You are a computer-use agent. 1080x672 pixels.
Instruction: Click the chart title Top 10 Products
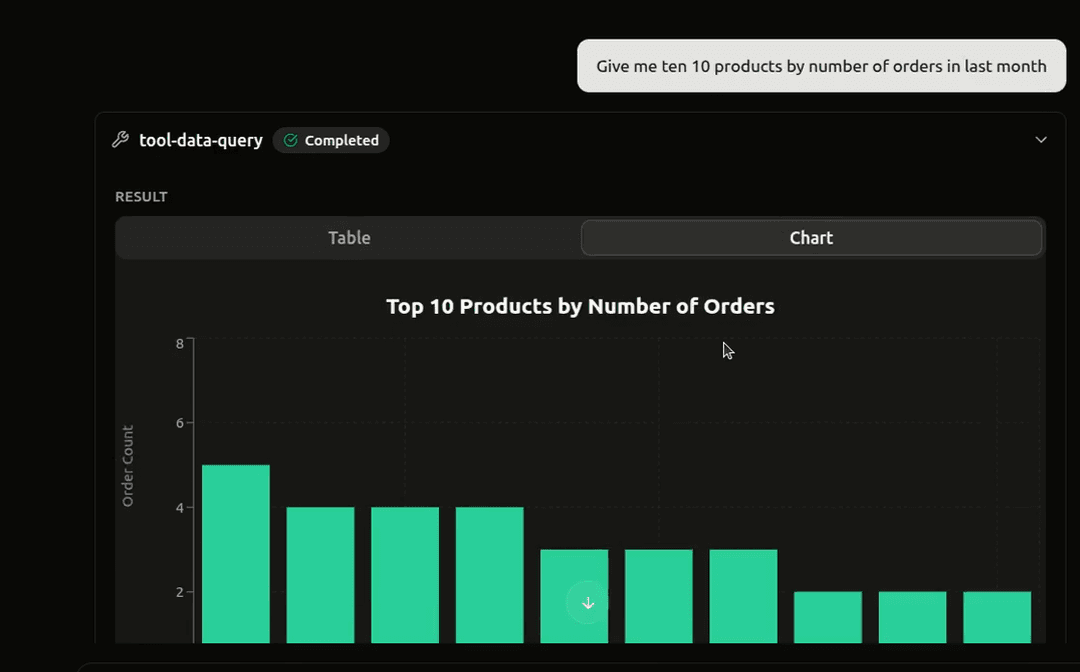580,306
